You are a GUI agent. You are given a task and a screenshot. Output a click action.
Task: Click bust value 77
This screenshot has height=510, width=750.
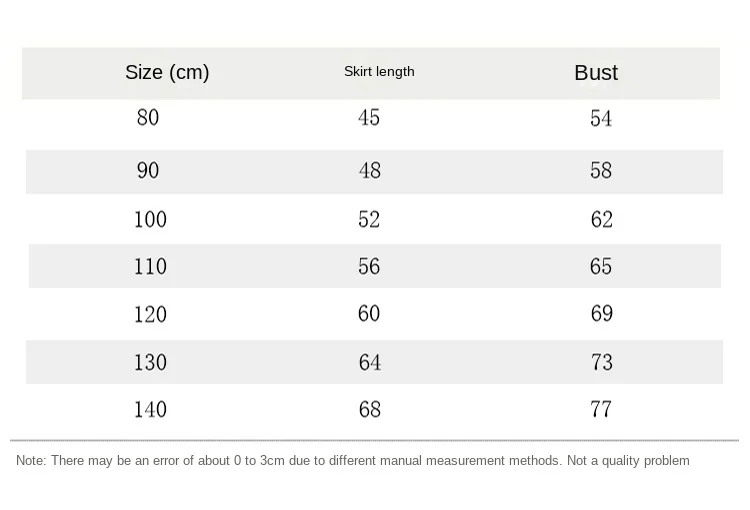click(601, 410)
